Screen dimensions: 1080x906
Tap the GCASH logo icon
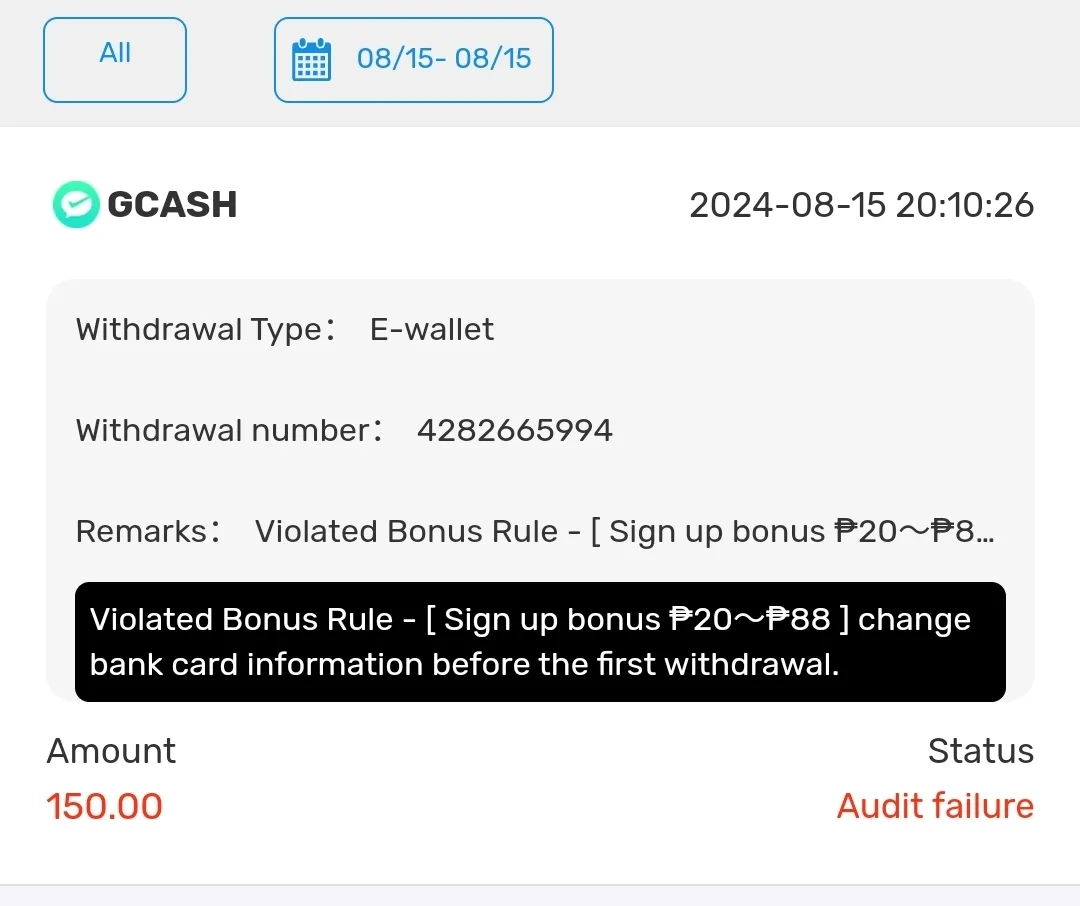pos(76,205)
